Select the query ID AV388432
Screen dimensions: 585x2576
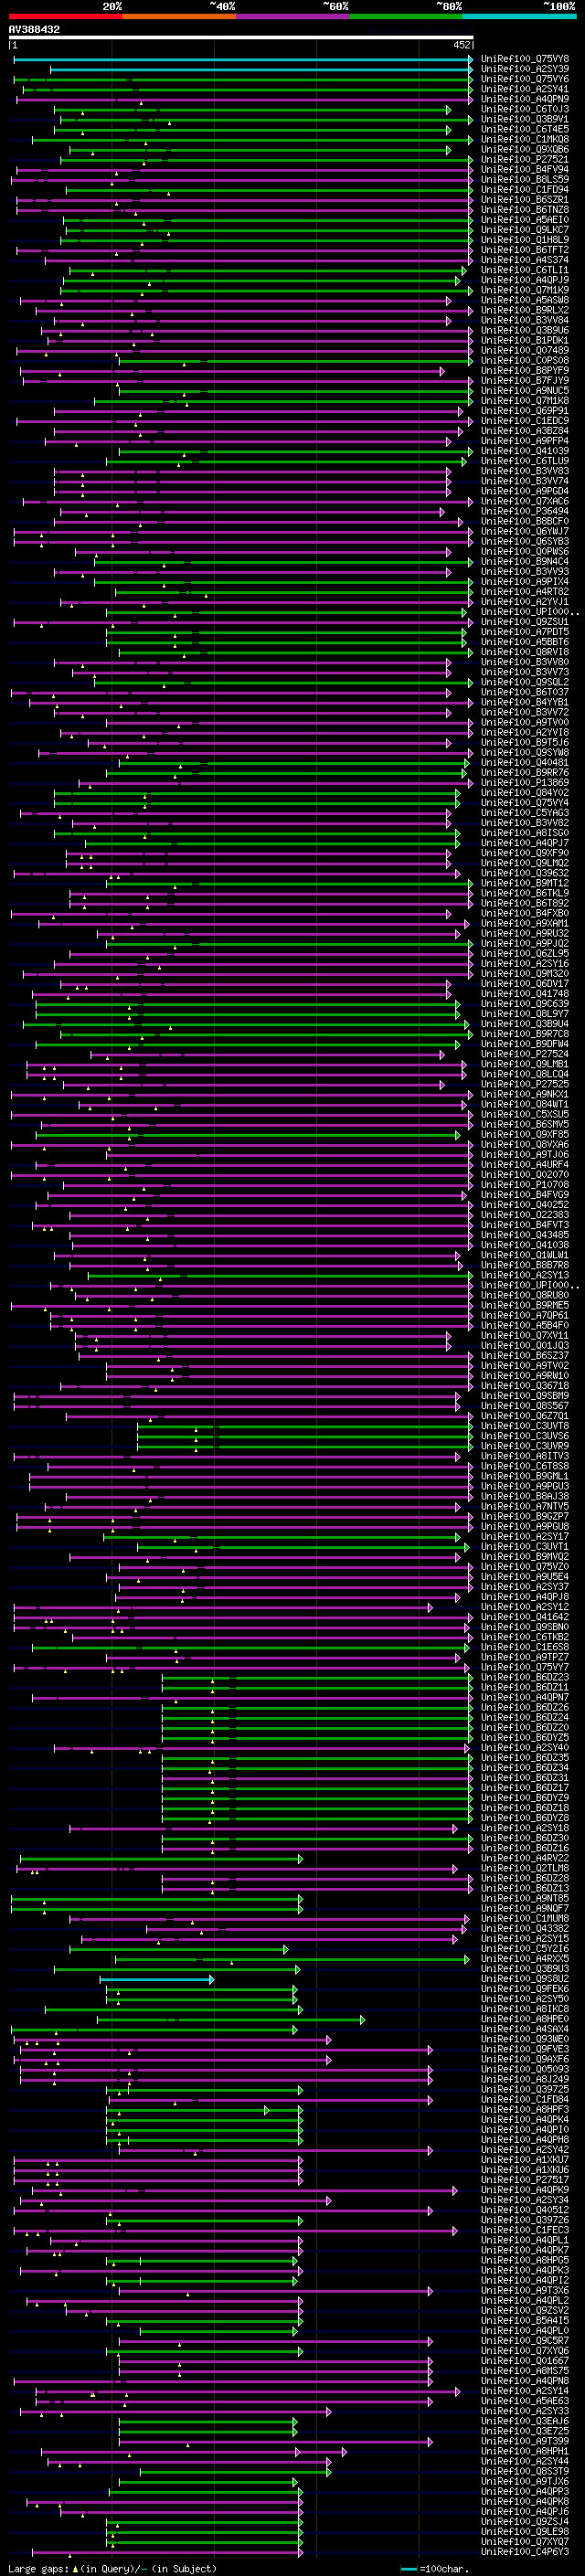(x=34, y=30)
